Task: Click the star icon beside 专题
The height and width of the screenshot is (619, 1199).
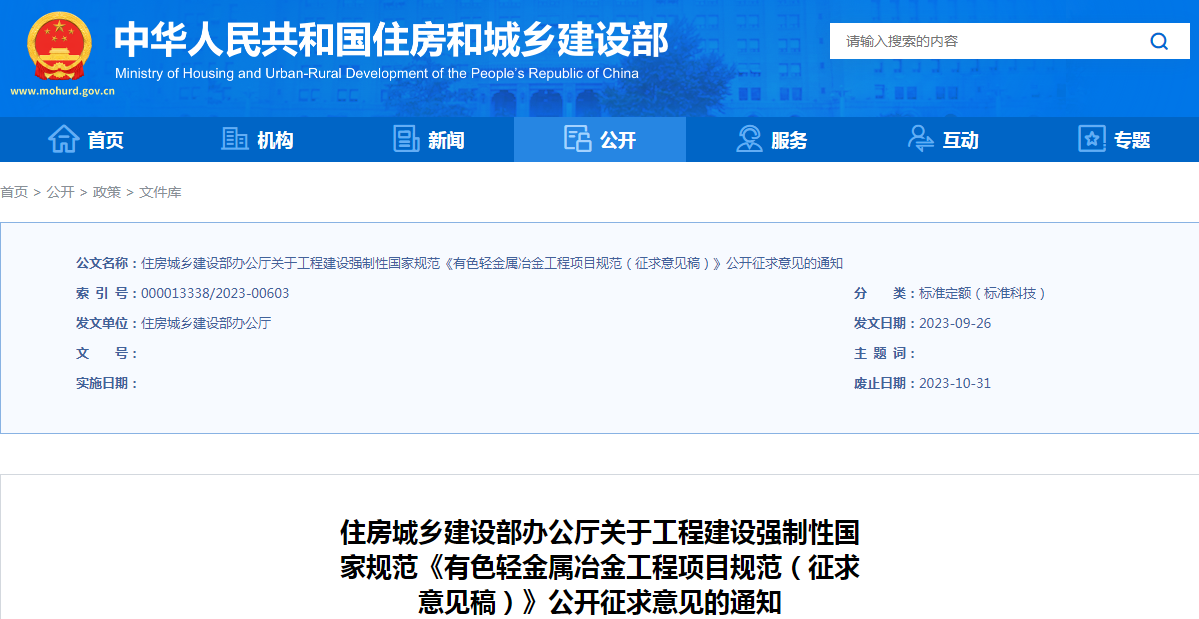Action: point(1092,140)
